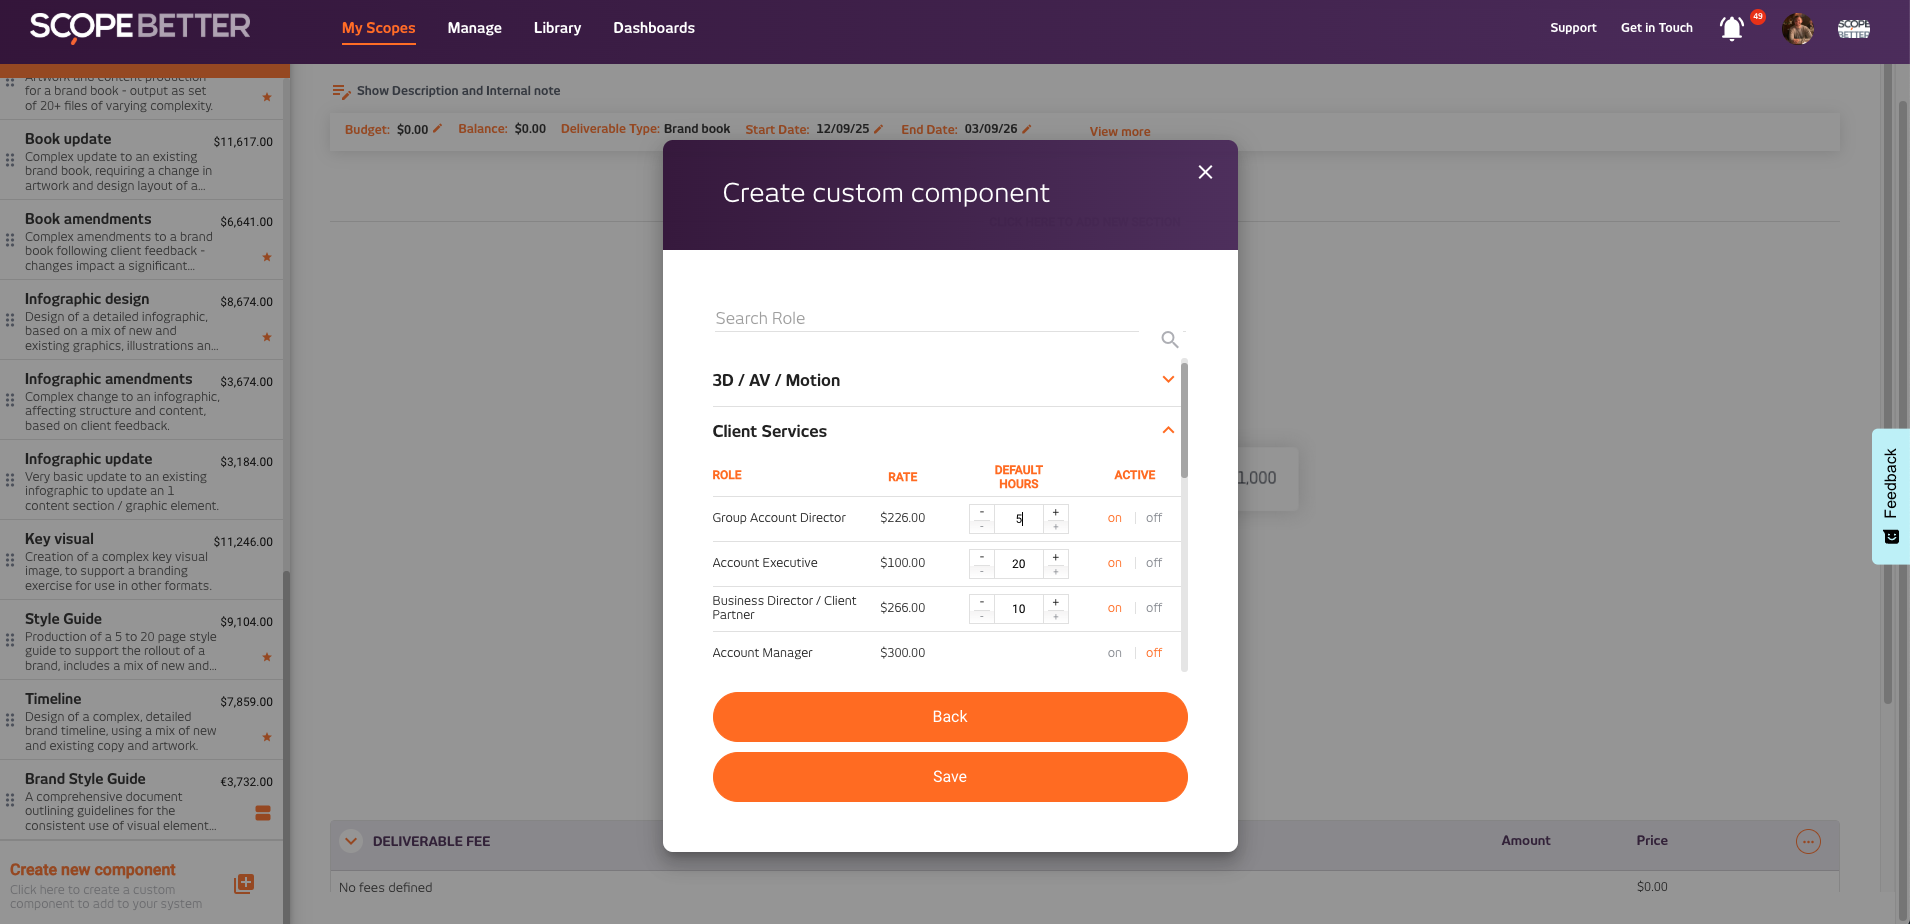Viewport: 1910px width, 924px height.
Task: Switch Account Executive role to off
Action: pos(1154,563)
